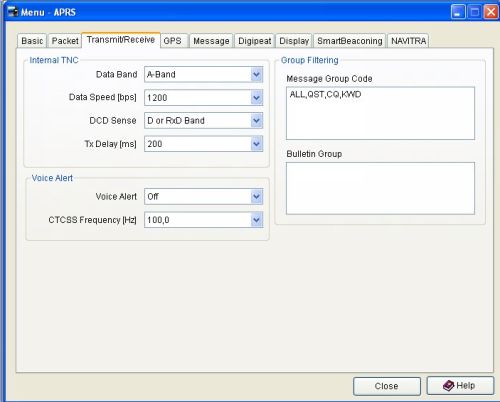This screenshot has width=500, height=402.
Task: Open the Packet tab
Action: point(65,41)
